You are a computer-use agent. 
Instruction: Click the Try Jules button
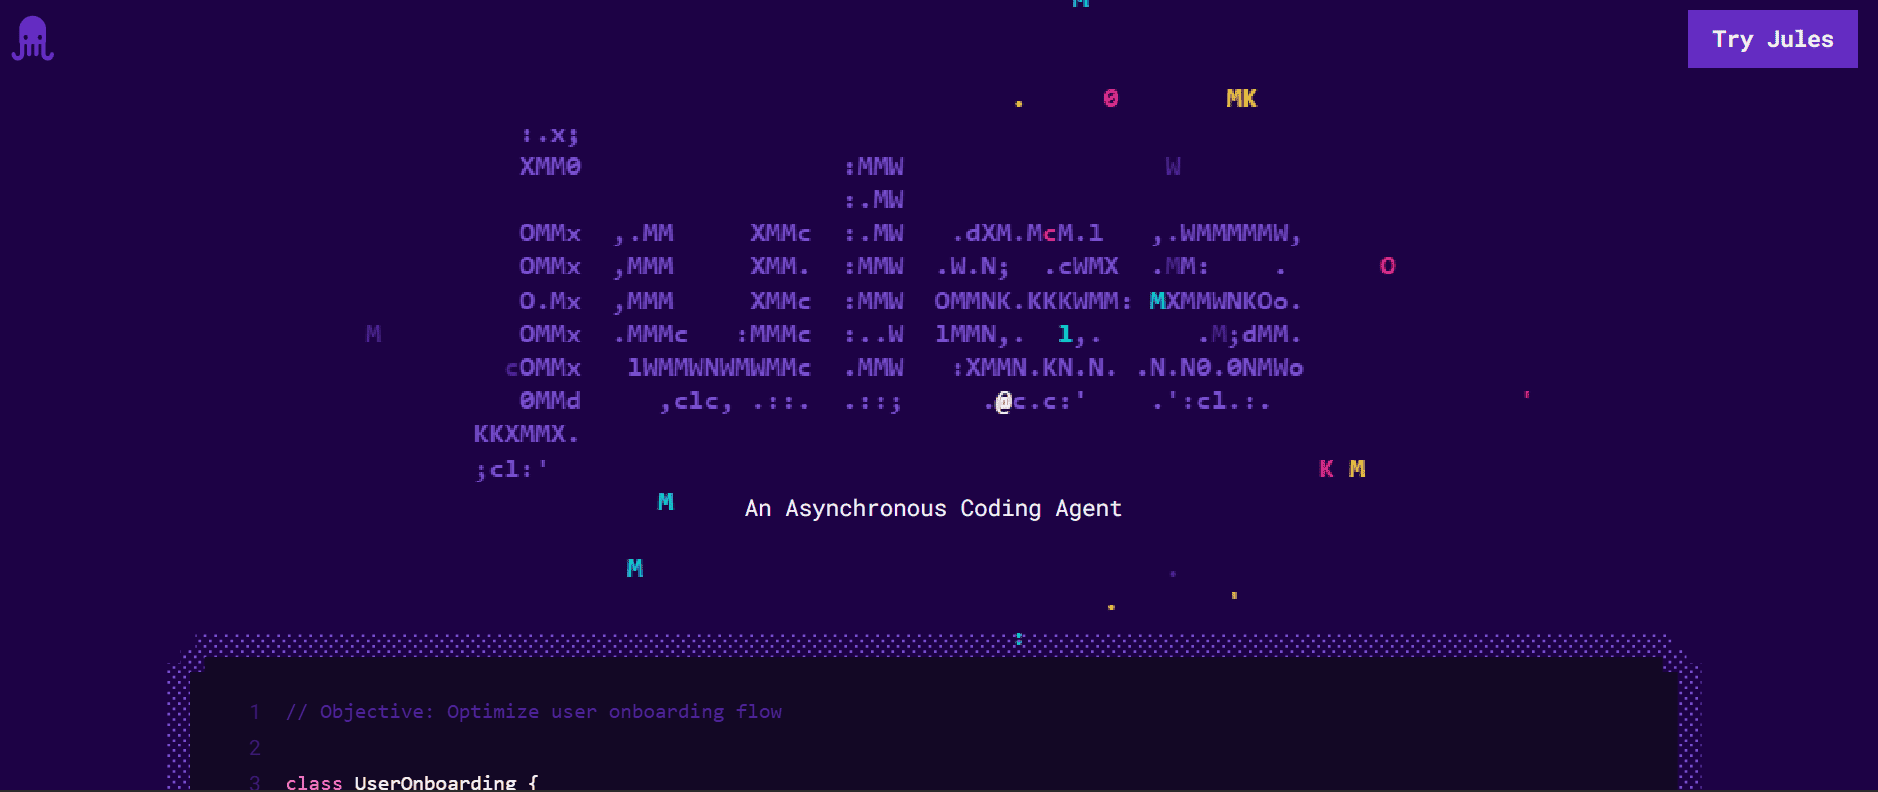(x=1772, y=39)
